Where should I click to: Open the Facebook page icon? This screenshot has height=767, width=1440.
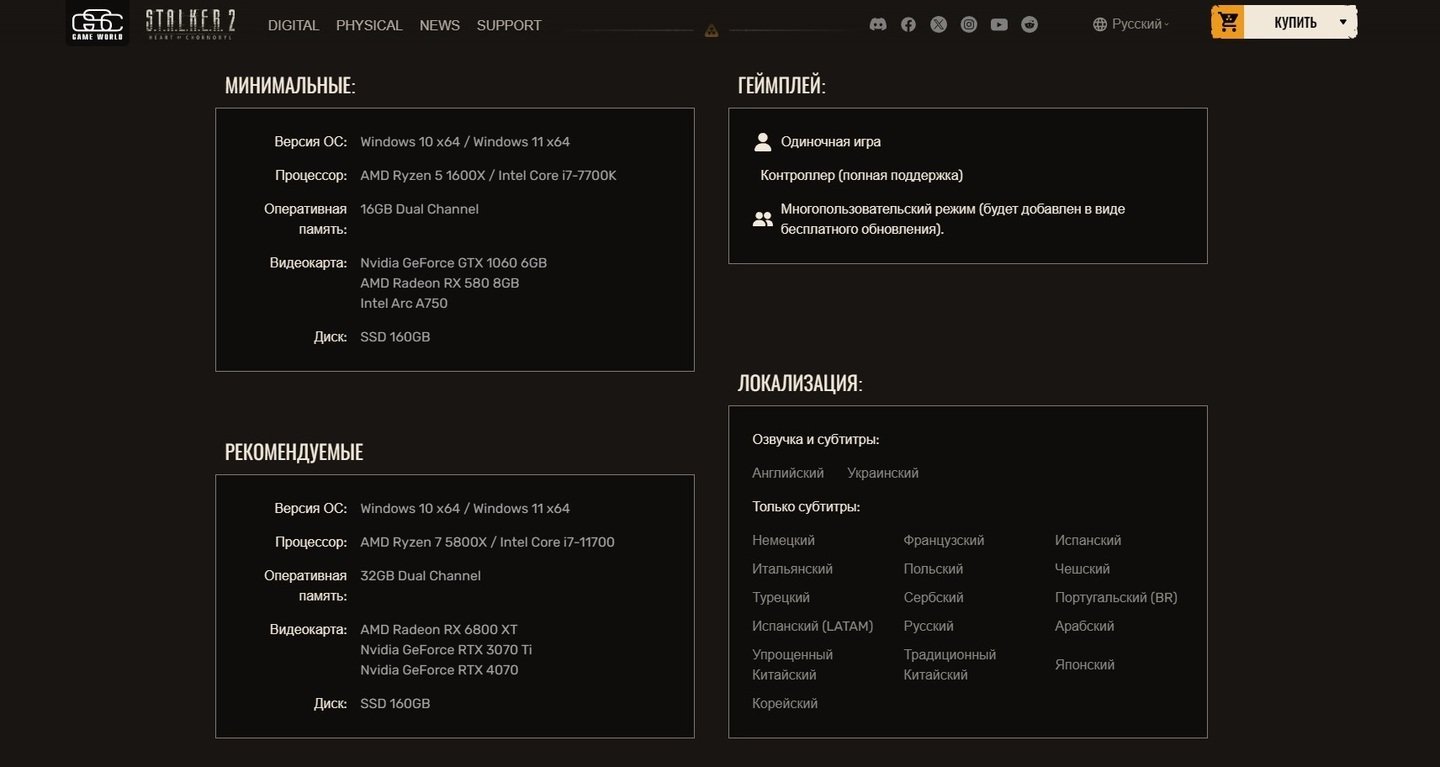908,24
